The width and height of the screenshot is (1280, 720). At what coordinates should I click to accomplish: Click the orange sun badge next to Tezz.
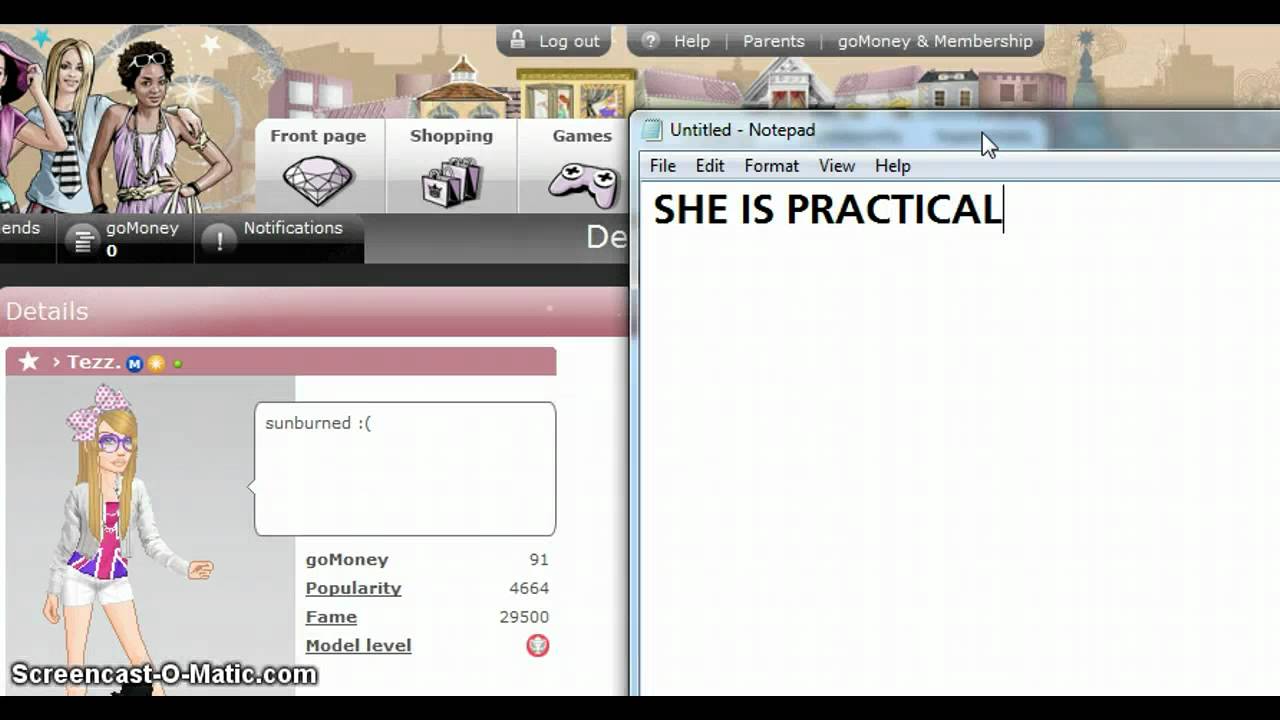[x=156, y=363]
